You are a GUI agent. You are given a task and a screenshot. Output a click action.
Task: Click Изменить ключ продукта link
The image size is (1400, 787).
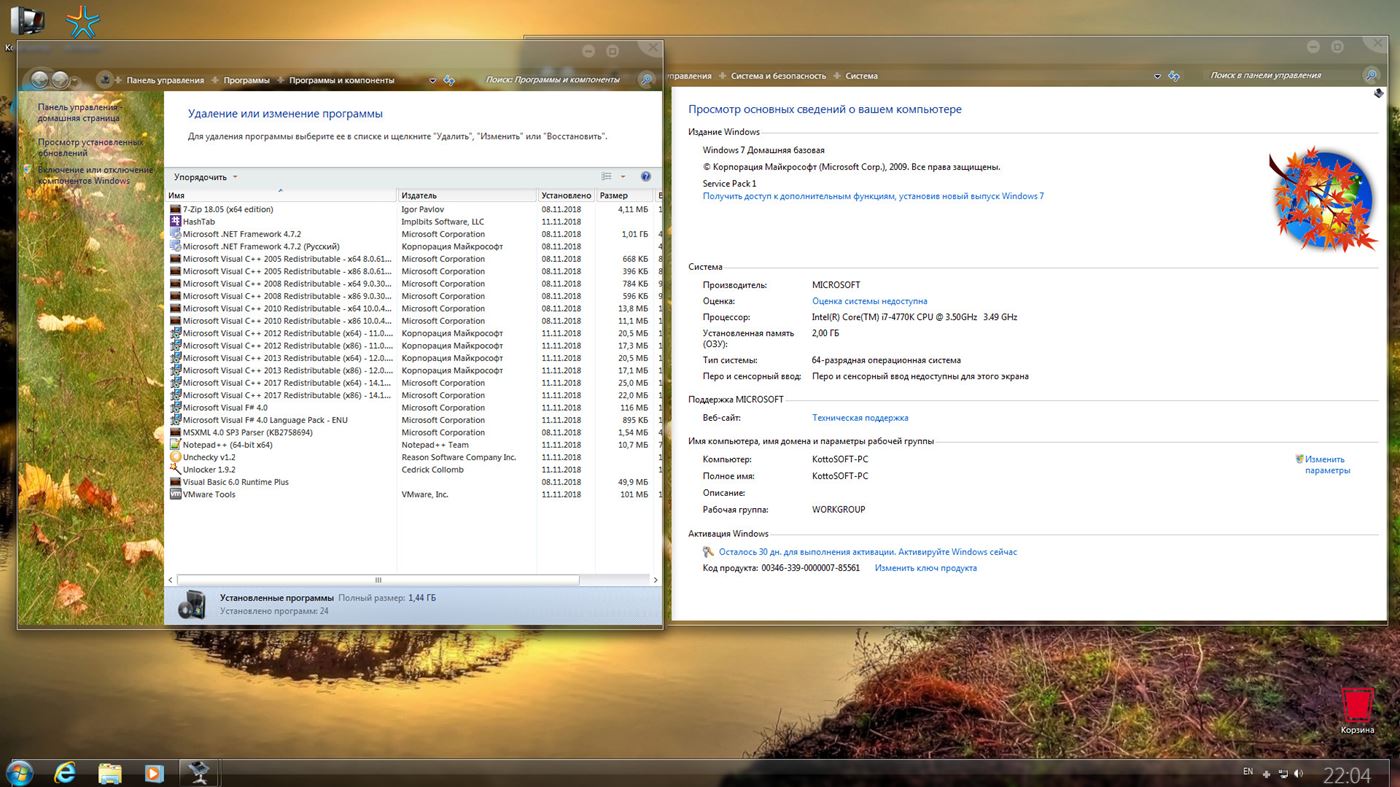[926, 568]
